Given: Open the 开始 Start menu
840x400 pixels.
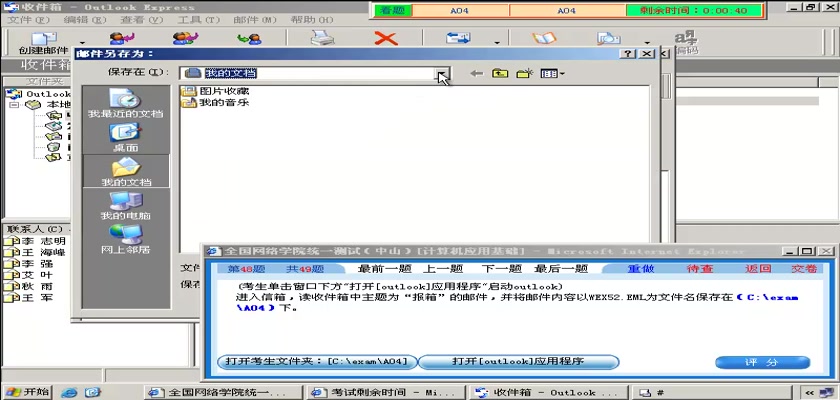Looking at the screenshot, I should (27, 392).
